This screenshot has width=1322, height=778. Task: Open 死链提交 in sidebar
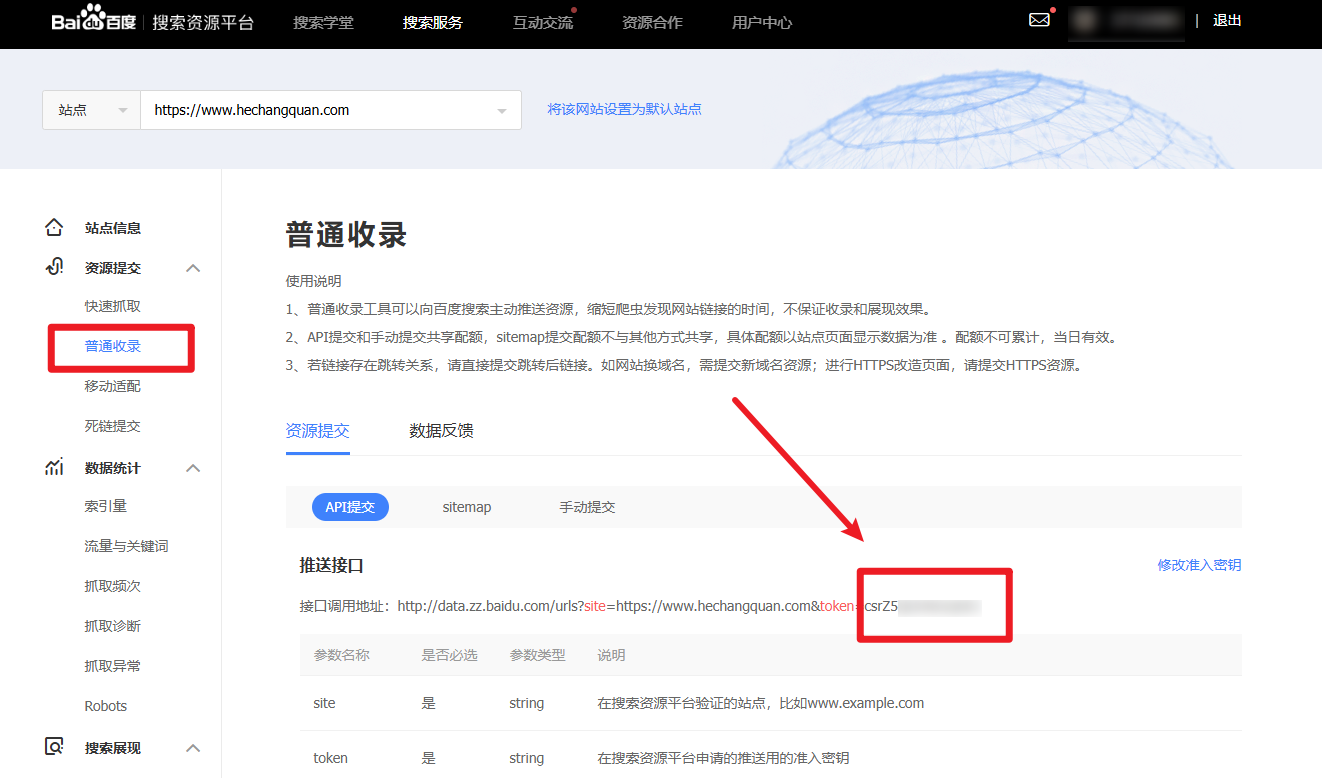(113, 426)
